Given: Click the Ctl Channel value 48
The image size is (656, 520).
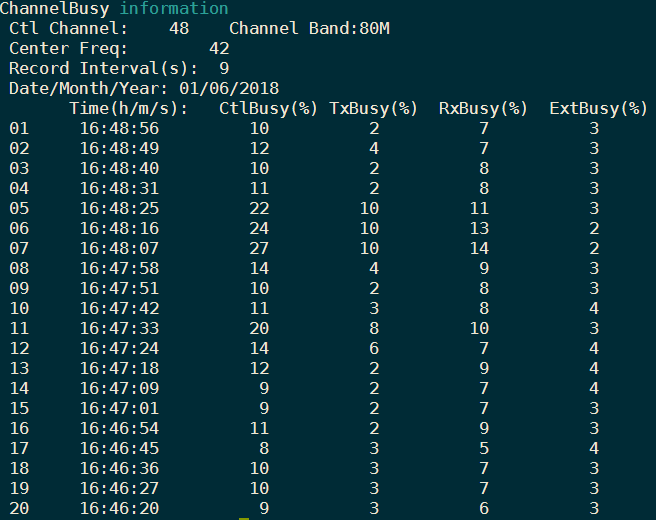Looking at the screenshot, I should click(179, 28).
